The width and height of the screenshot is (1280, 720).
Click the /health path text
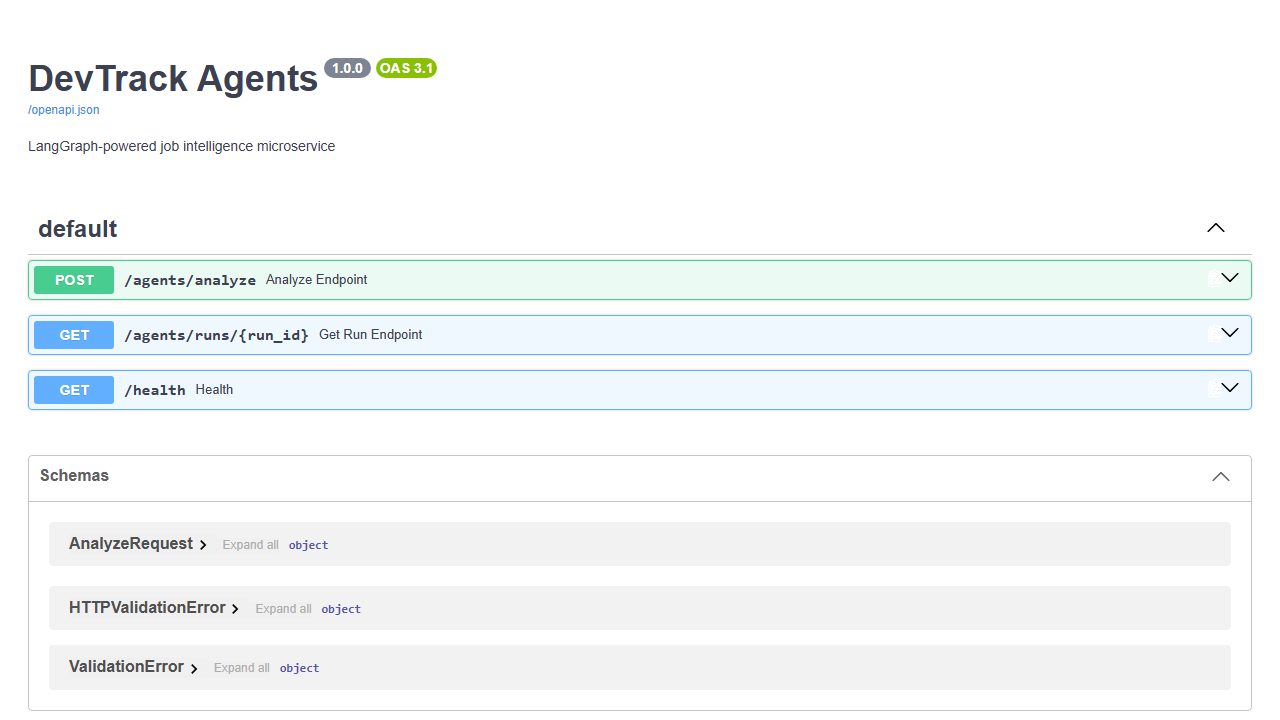pos(155,390)
